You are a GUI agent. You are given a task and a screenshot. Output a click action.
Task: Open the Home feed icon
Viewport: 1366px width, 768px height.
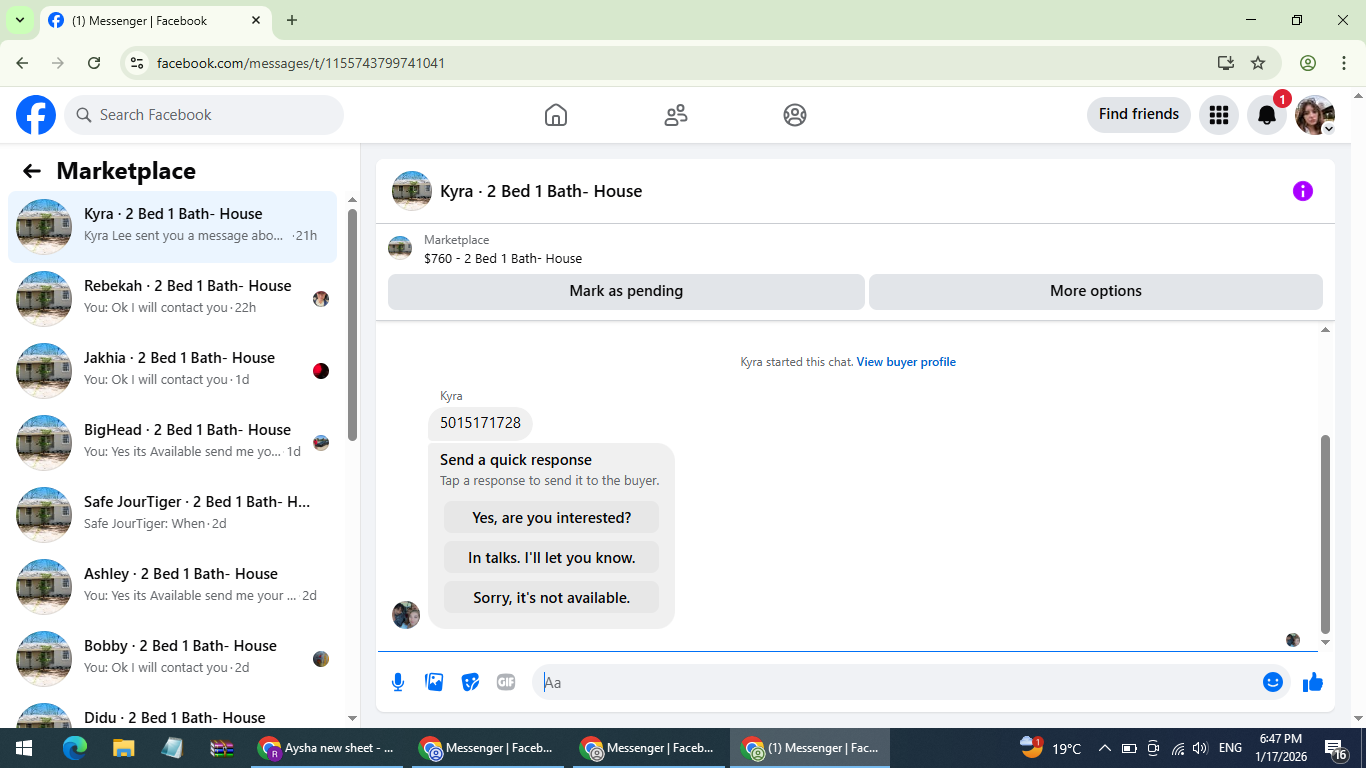pyautogui.click(x=556, y=115)
